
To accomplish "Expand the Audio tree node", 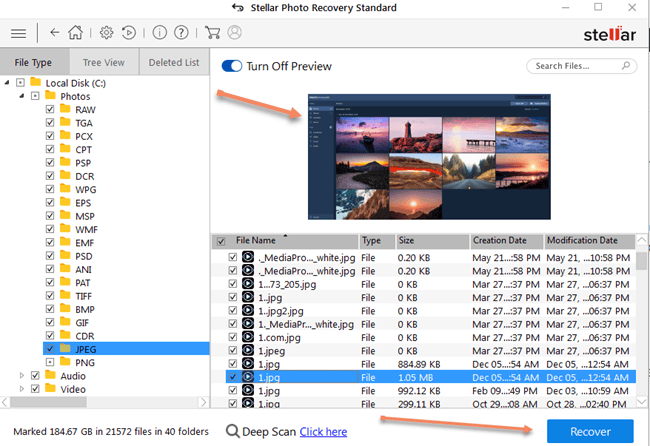I will click(x=20, y=376).
